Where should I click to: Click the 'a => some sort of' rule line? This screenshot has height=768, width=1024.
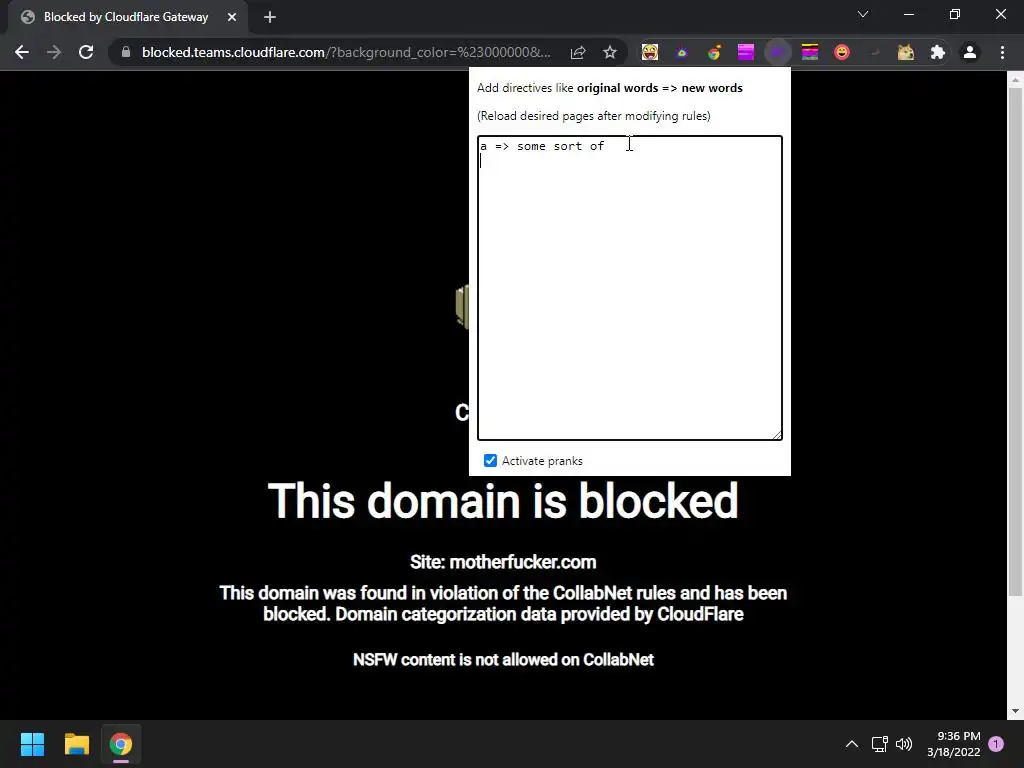(543, 146)
